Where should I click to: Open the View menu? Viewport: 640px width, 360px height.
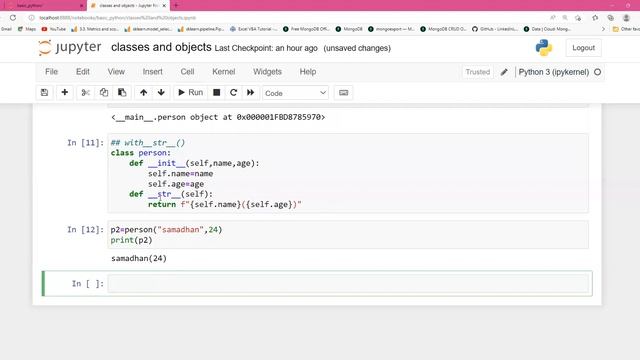(116, 72)
